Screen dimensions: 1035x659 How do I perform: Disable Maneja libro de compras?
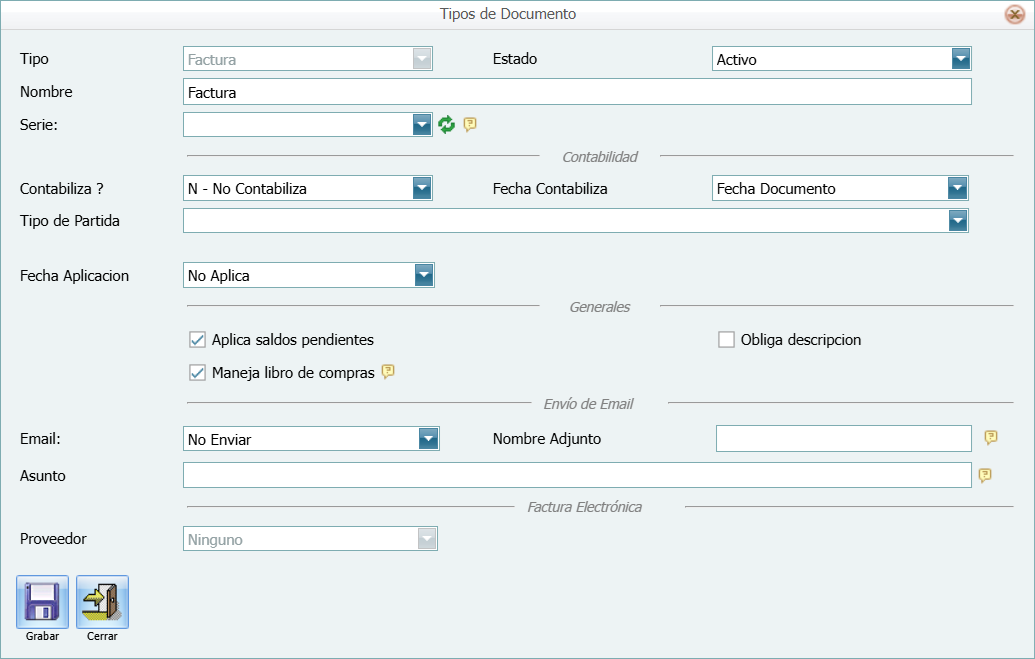tap(197, 371)
